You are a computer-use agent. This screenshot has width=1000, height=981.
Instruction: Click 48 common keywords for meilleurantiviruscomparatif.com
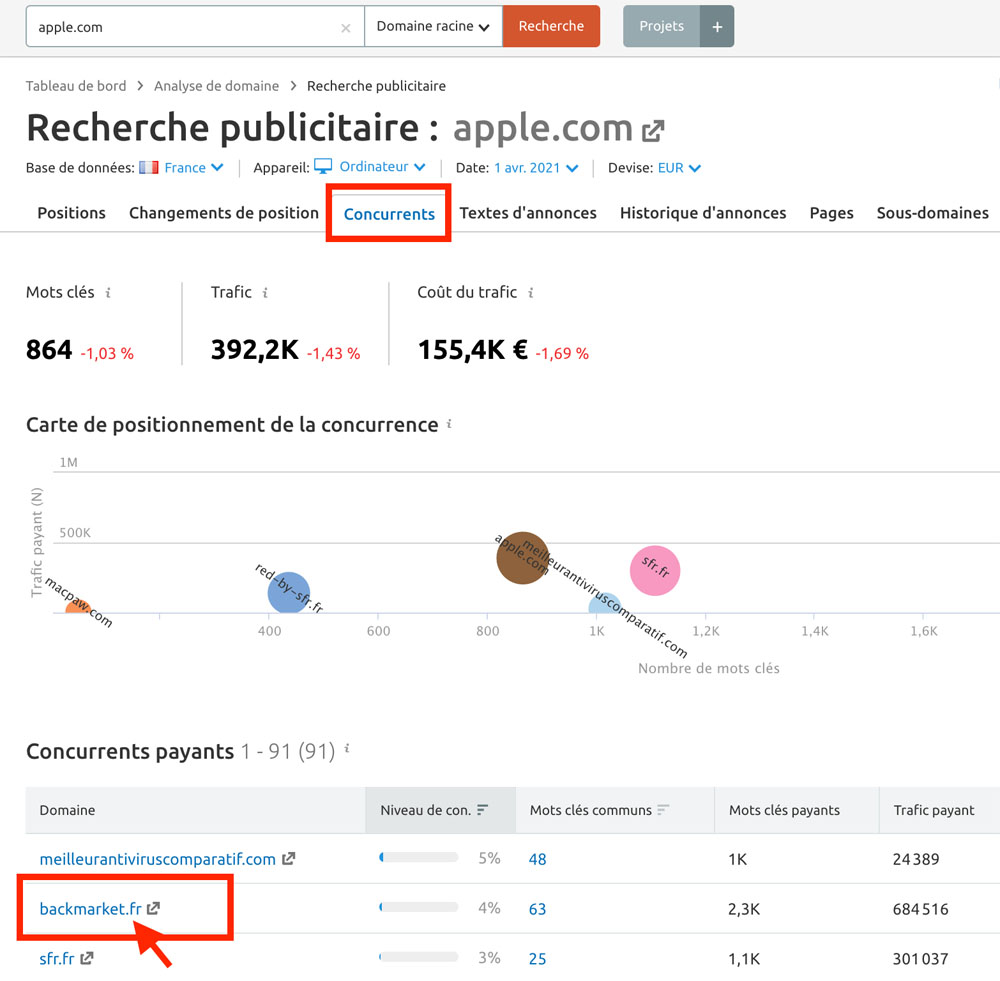tap(538, 859)
